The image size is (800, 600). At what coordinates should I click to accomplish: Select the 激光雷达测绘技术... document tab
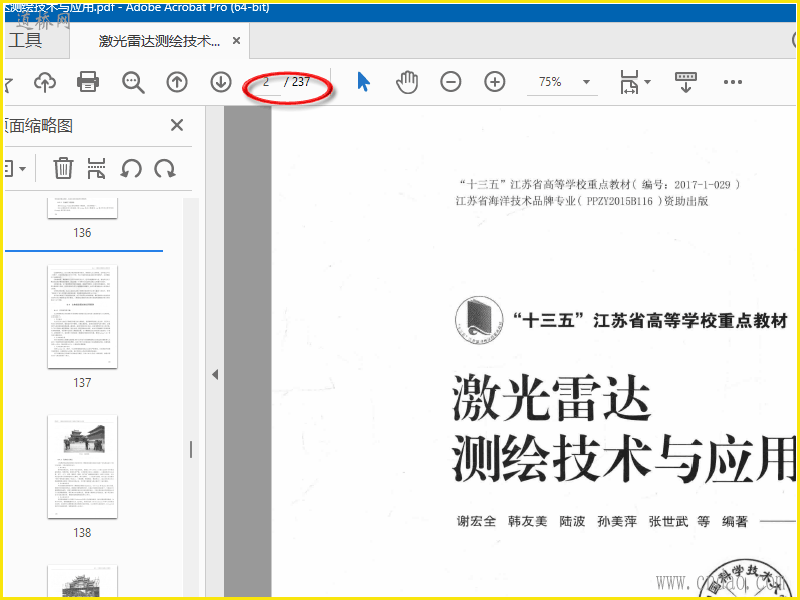tap(159, 41)
